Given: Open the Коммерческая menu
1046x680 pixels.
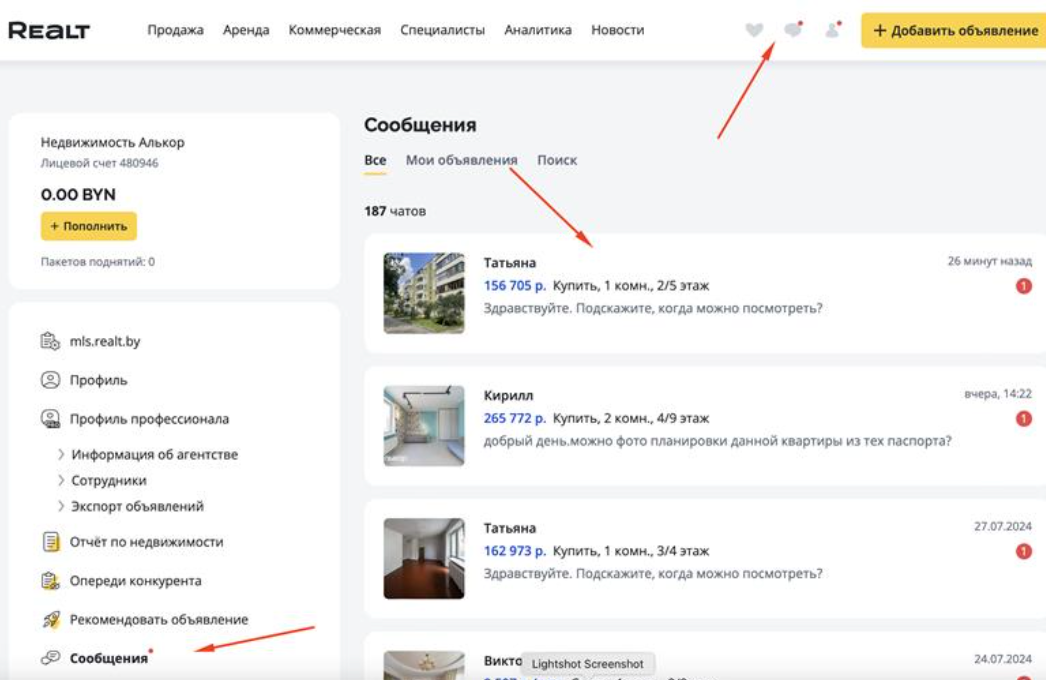Looking at the screenshot, I should point(334,30).
